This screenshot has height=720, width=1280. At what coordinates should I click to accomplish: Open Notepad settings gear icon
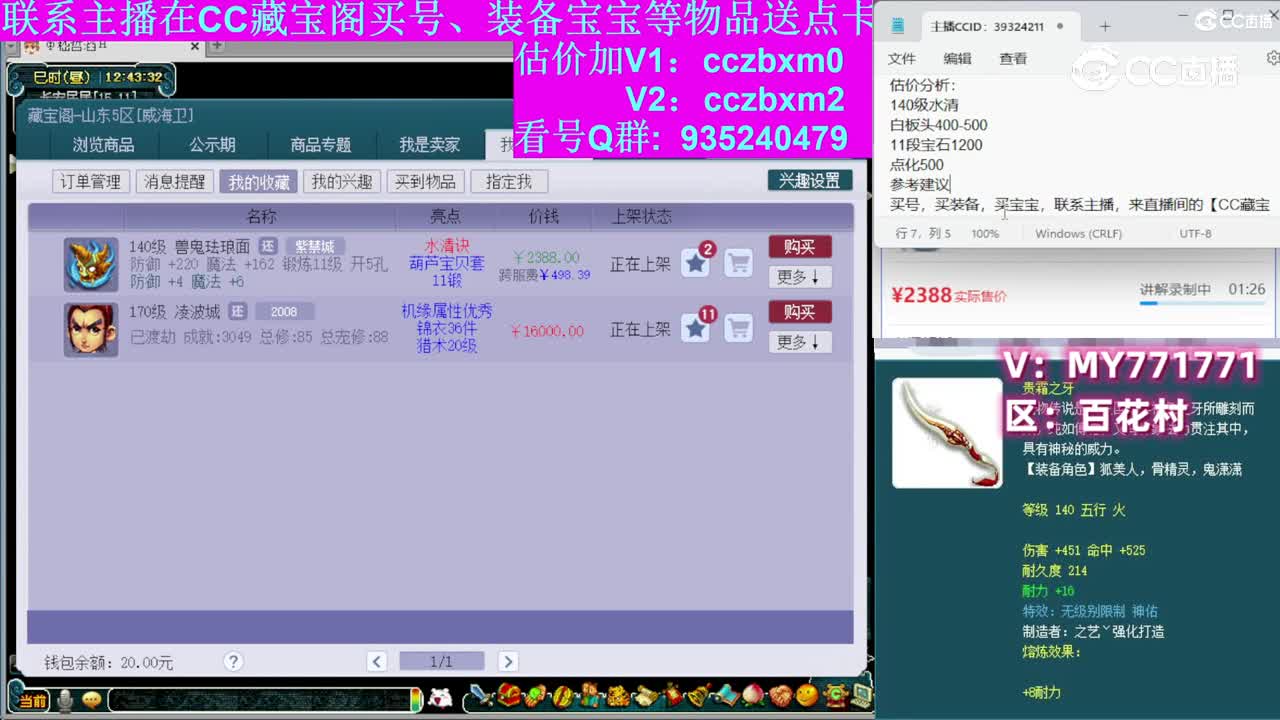click(x=1273, y=59)
